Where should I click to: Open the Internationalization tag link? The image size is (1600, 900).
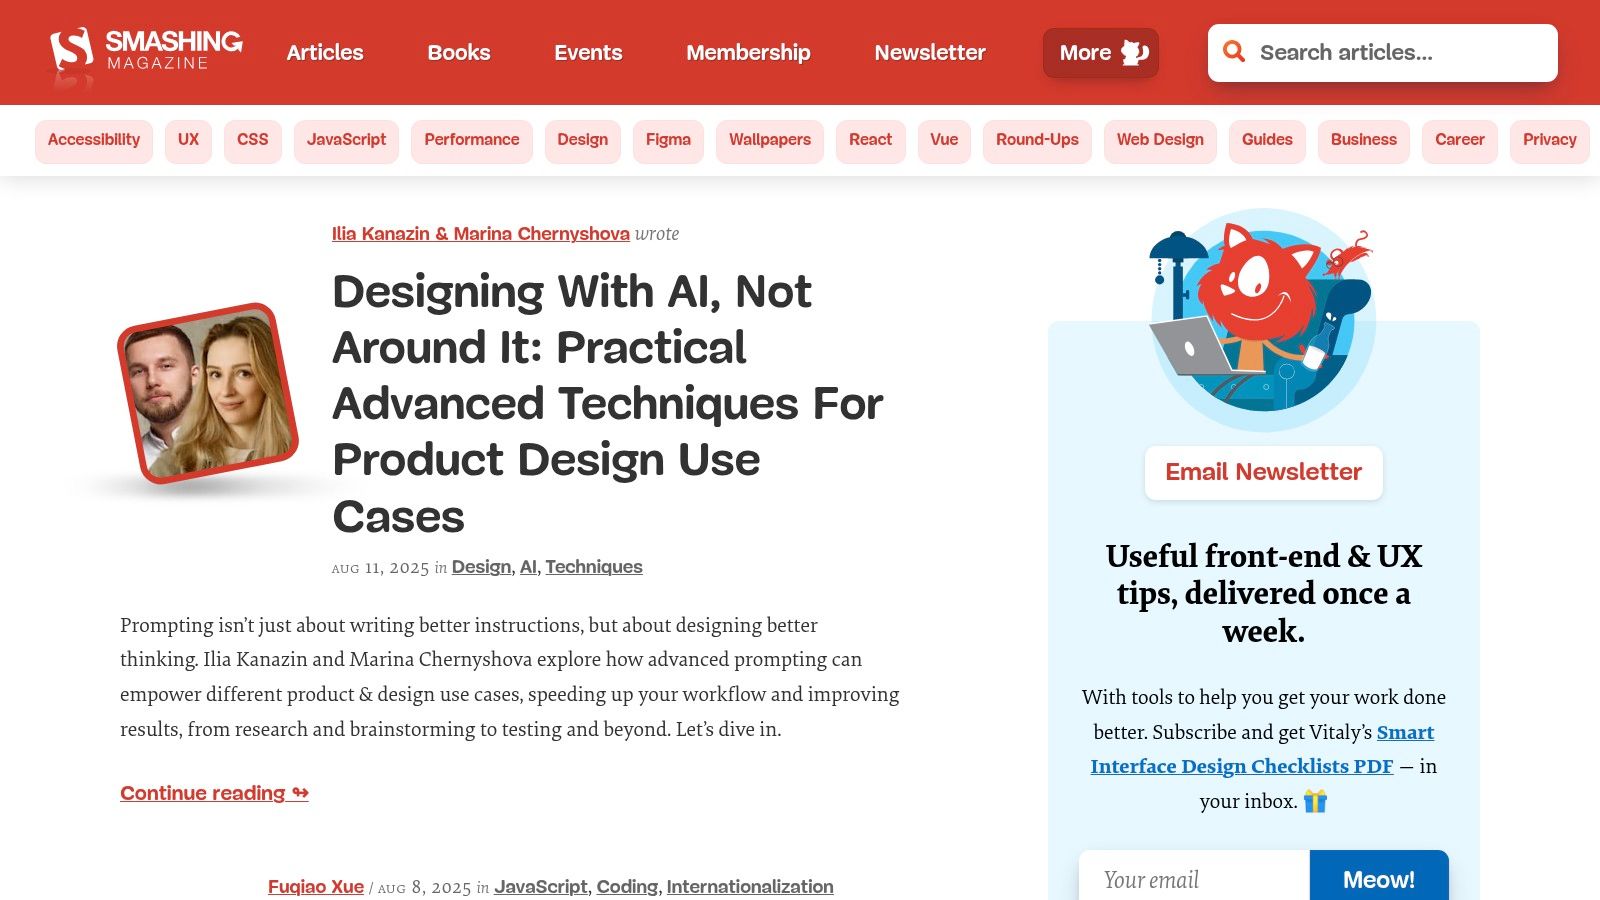pos(750,887)
